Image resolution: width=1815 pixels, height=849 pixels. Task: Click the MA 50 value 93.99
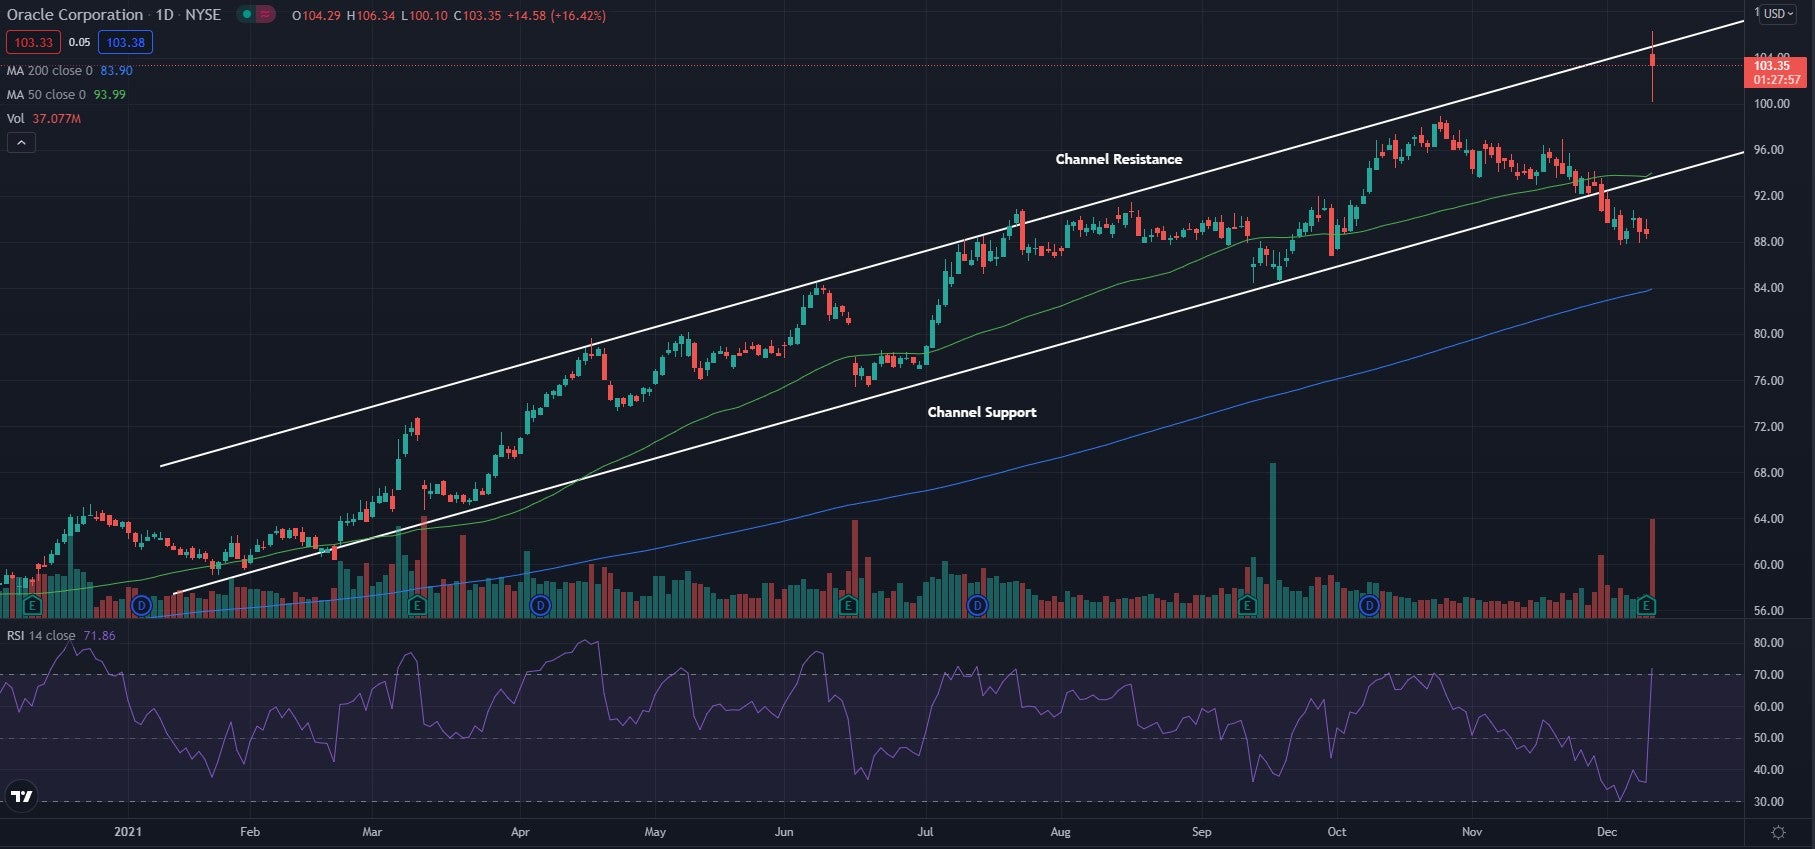pos(110,95)
